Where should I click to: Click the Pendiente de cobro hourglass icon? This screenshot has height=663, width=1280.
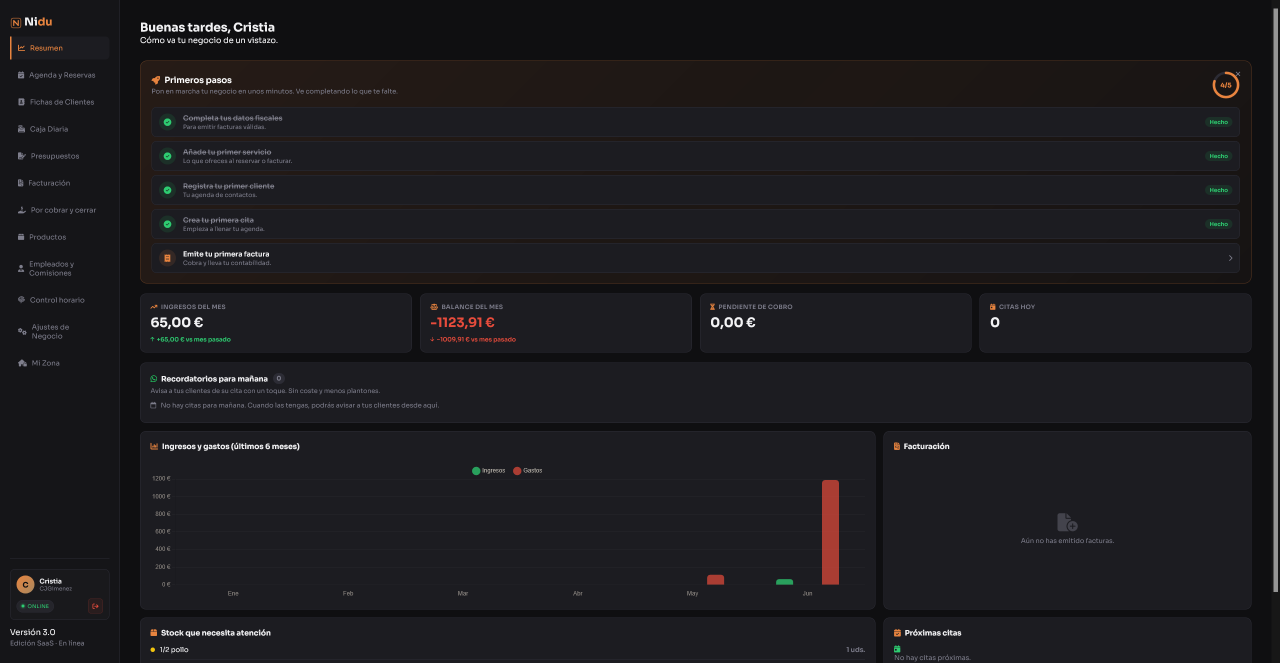tap(713, 307)
